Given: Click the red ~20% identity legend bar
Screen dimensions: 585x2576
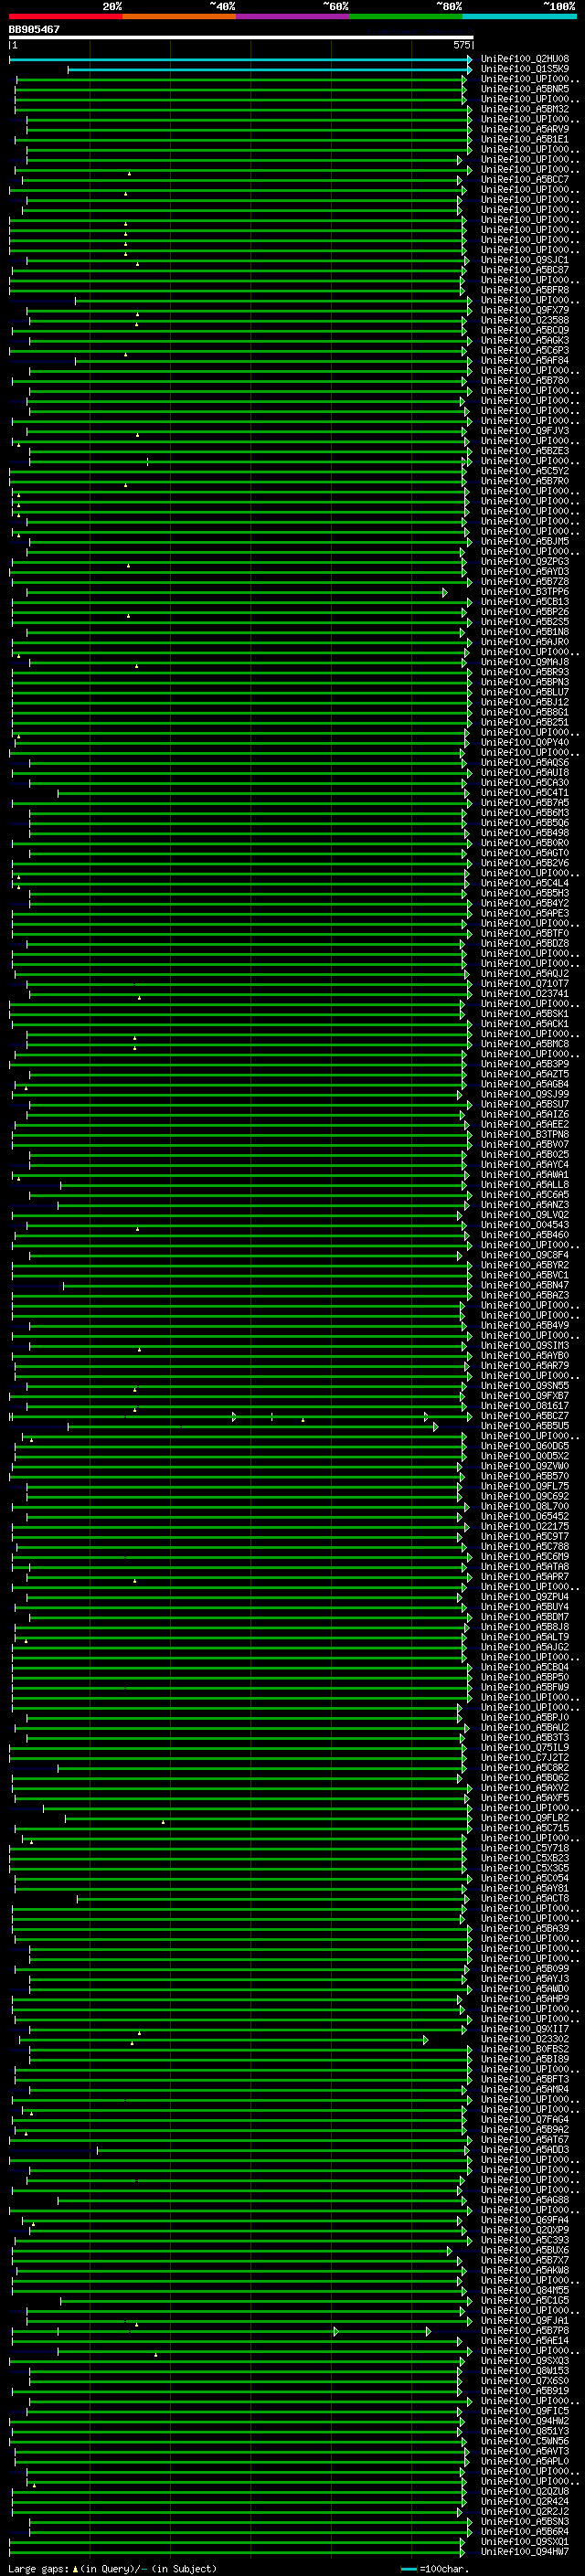Looking at the screenshot, I should [x=65, y=16].
